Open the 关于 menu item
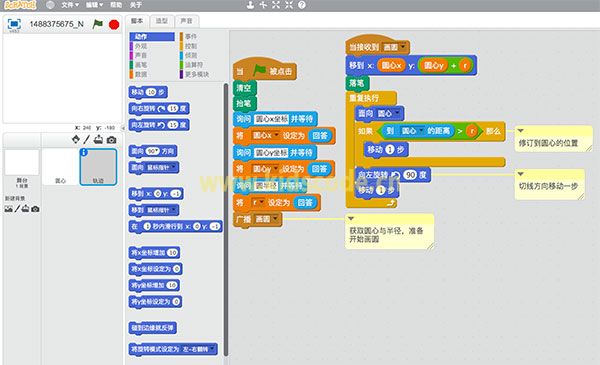Image resolution: width=600 pixels, height=365 pixels. tap(135, 5)
